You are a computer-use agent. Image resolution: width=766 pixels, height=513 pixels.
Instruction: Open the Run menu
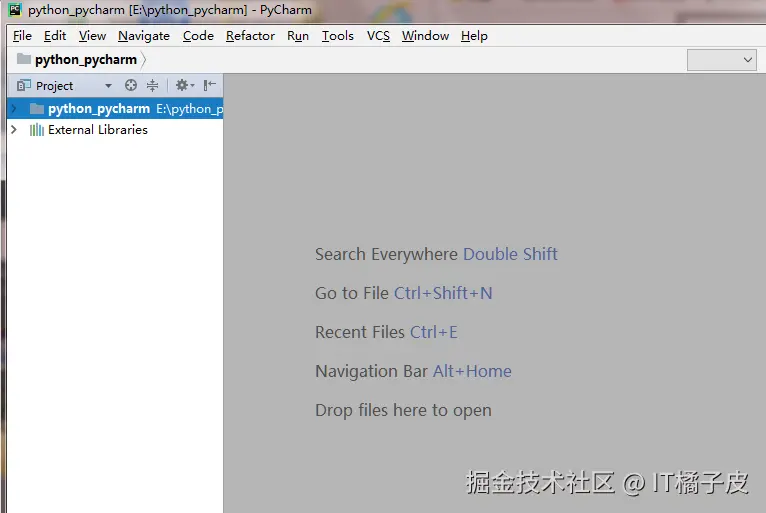(298, 36)
